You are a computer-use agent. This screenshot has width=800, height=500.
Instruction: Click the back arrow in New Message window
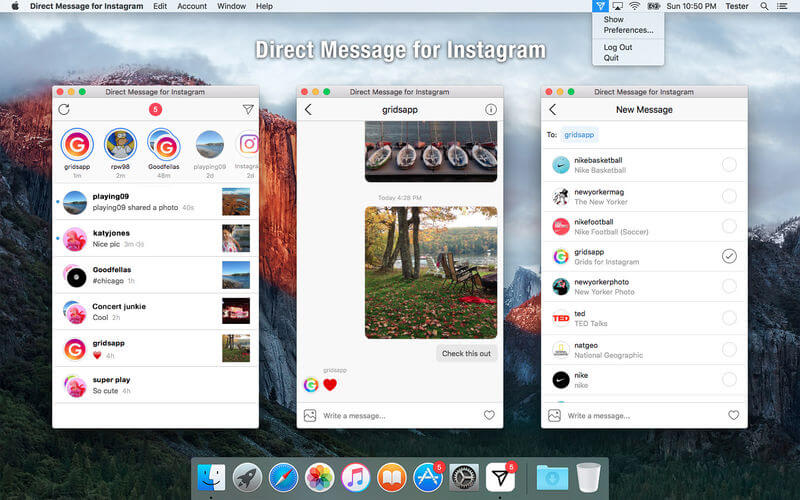click(553, 109)
